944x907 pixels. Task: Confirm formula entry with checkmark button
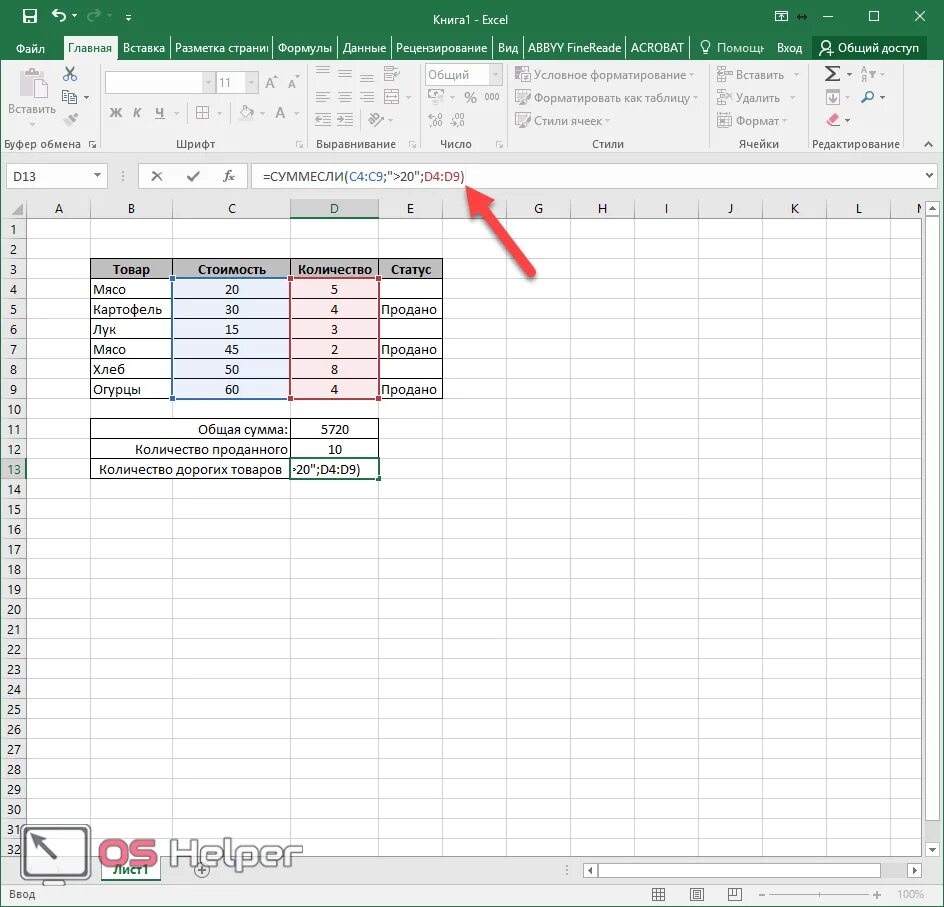(193, 176)
